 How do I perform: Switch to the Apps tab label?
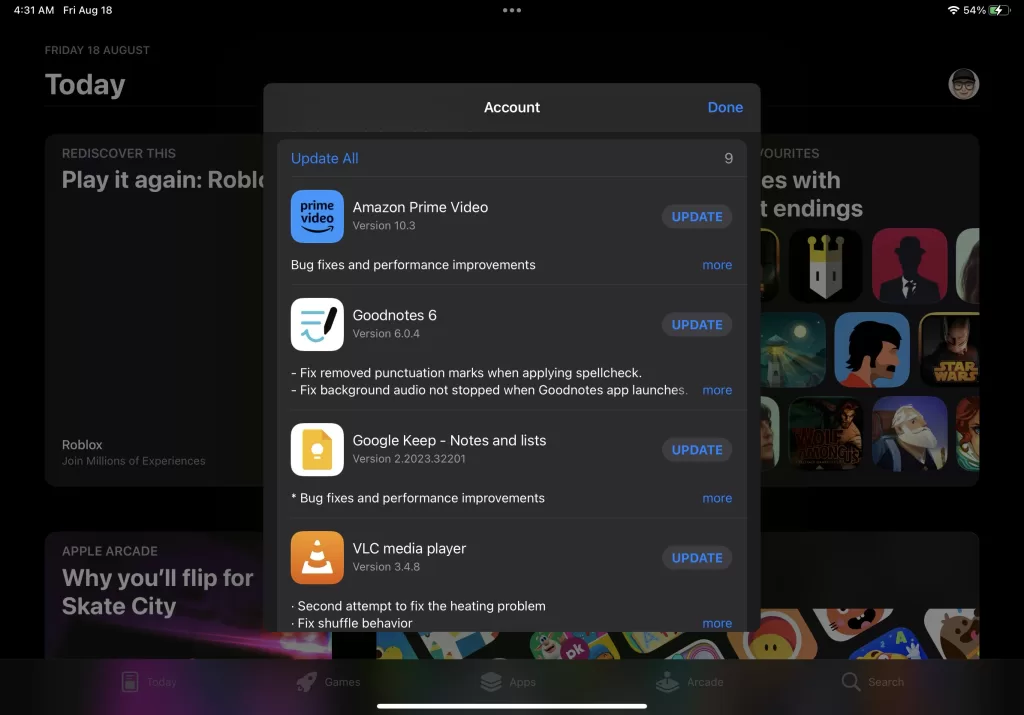pyautogui.click(x=522, y=682)
